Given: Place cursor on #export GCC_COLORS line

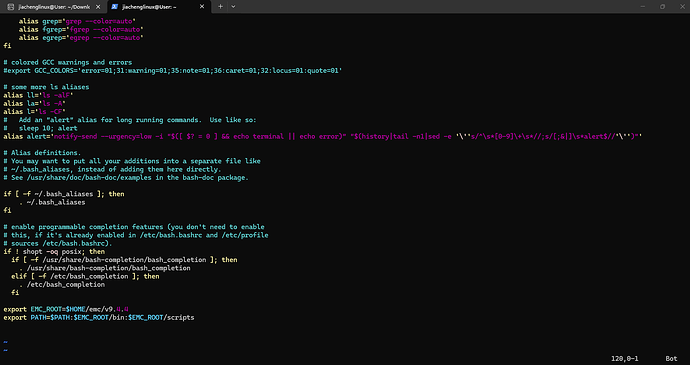Looking at the screenshot, I should [172, 70].
